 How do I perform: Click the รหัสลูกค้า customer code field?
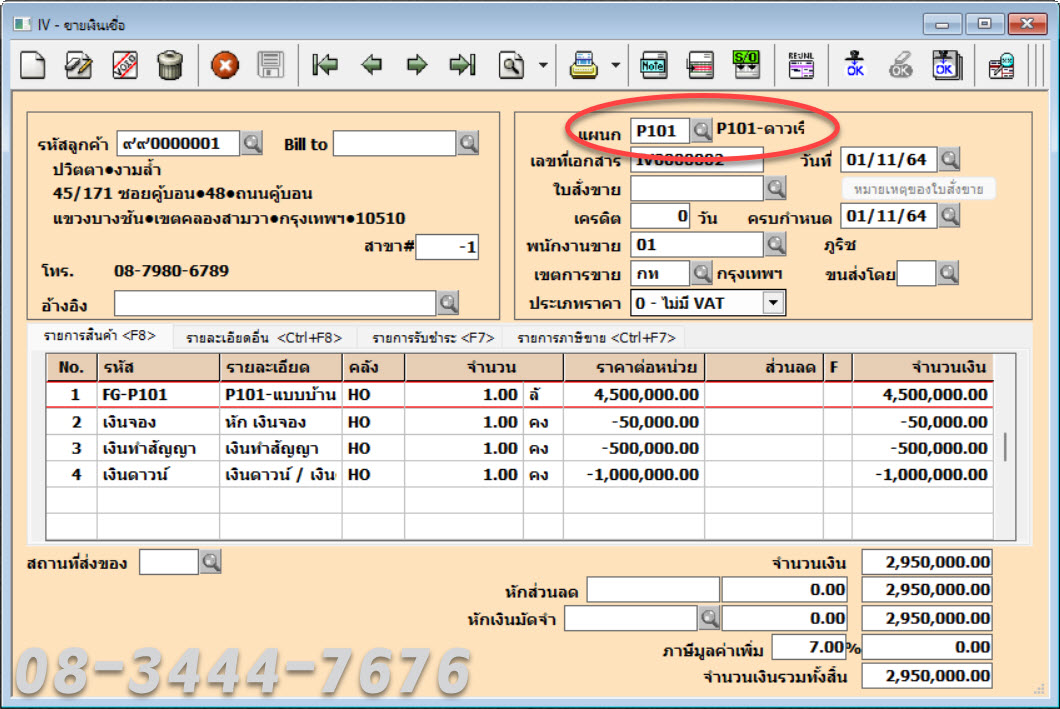[x=178, y=143]
